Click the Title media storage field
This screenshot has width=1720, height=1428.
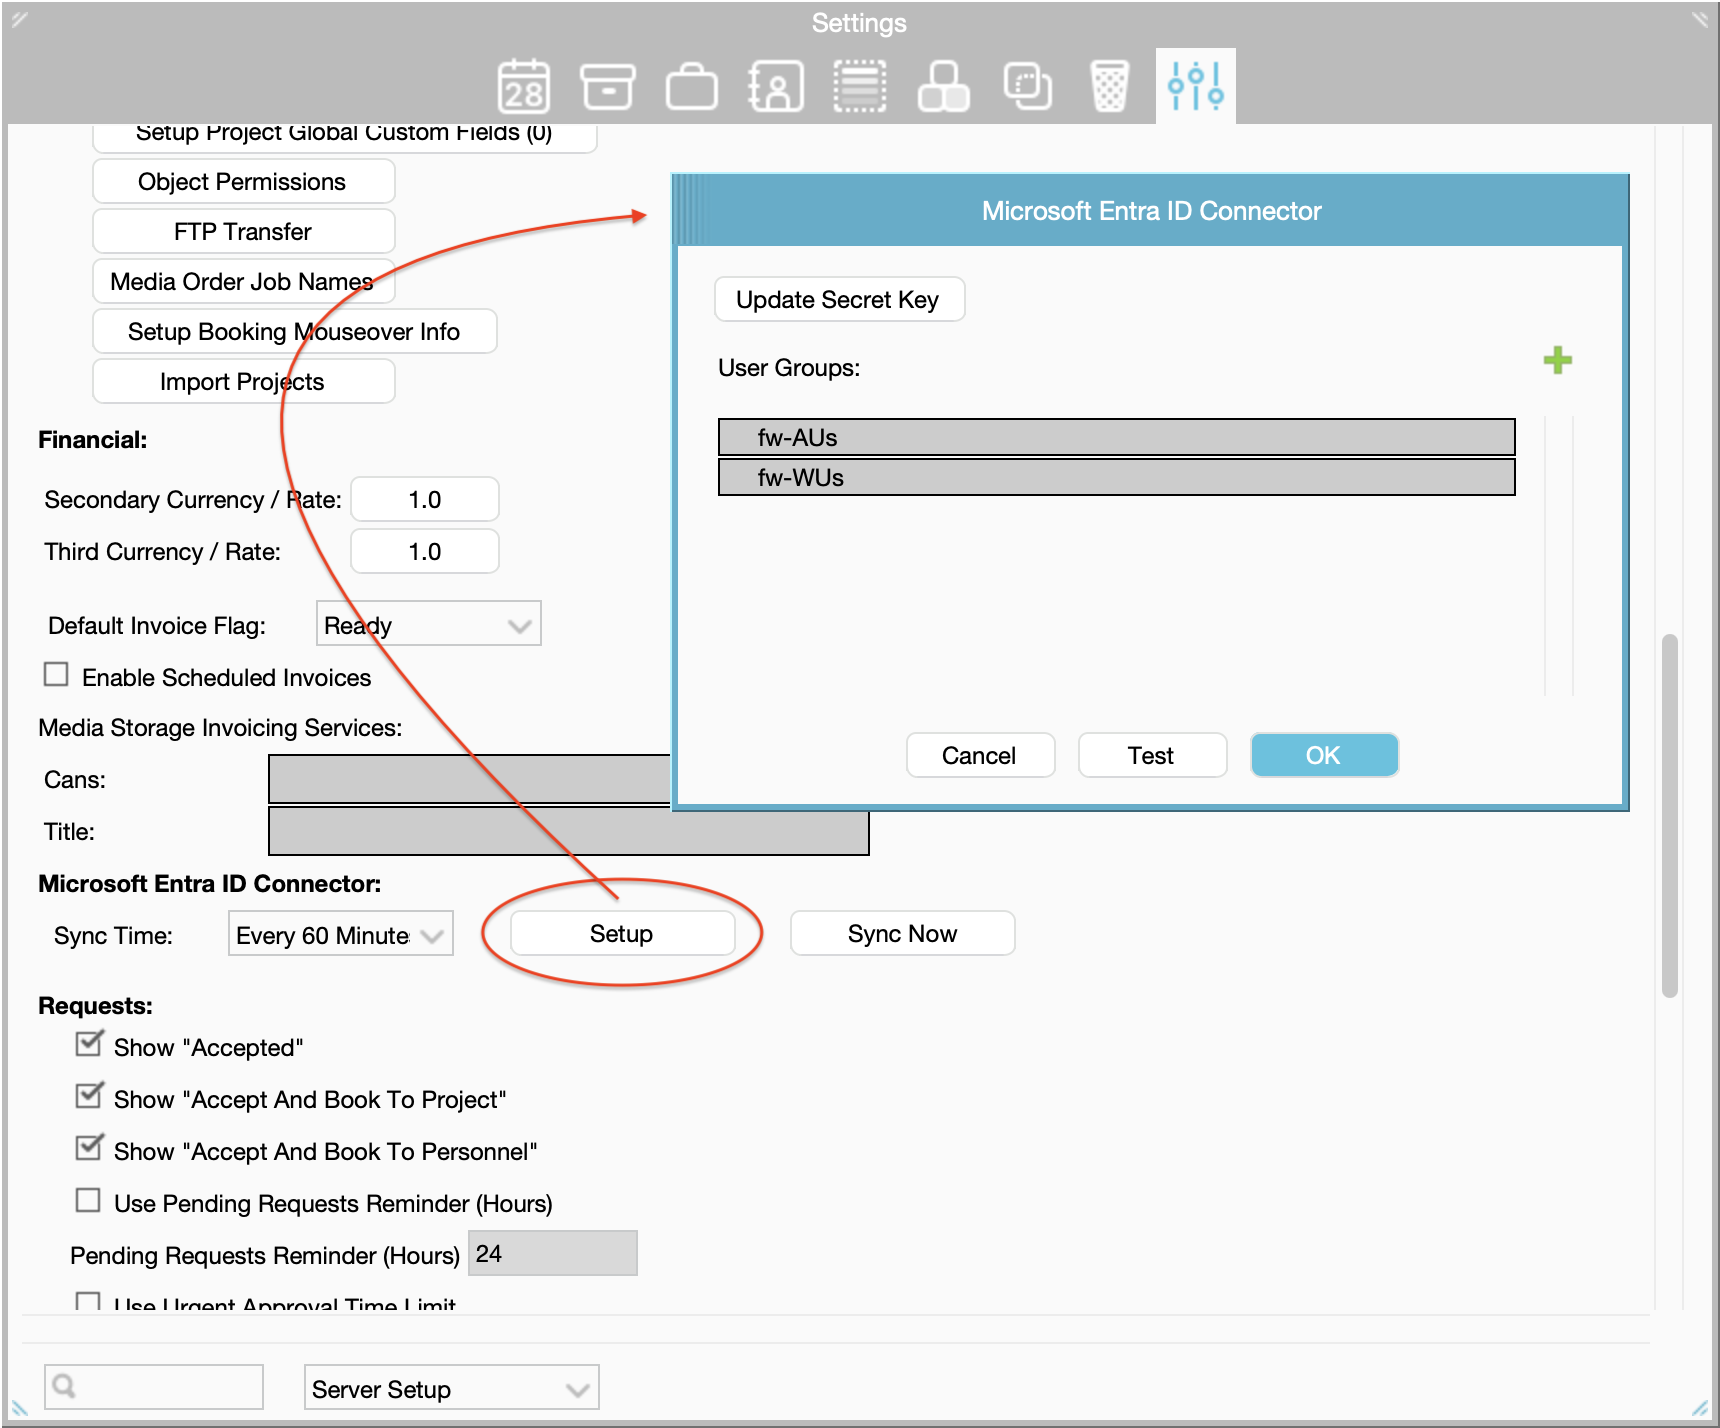coord(568,831)
